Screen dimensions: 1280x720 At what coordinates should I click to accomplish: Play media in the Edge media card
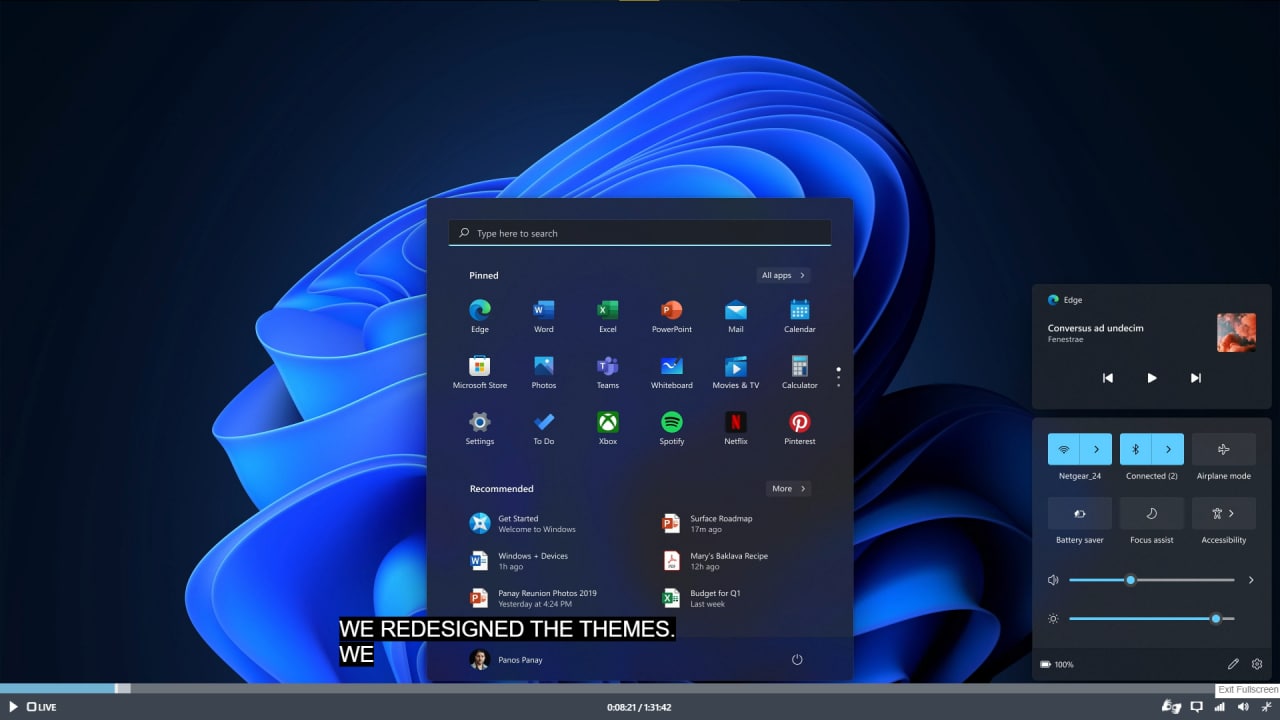[1152, 378]
